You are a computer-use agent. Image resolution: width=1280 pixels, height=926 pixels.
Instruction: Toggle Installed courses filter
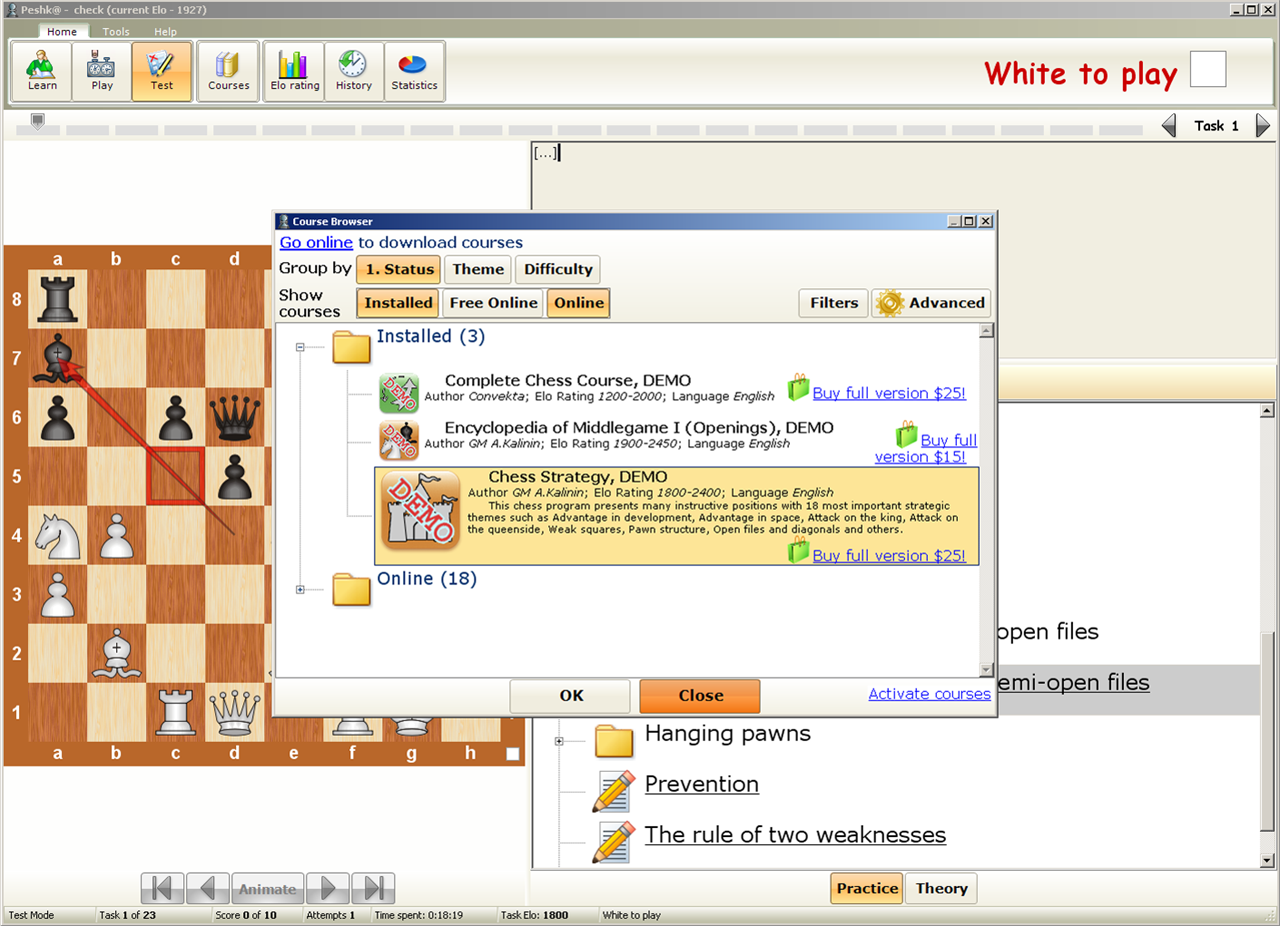pyautogui.click(x=398, y=303)
